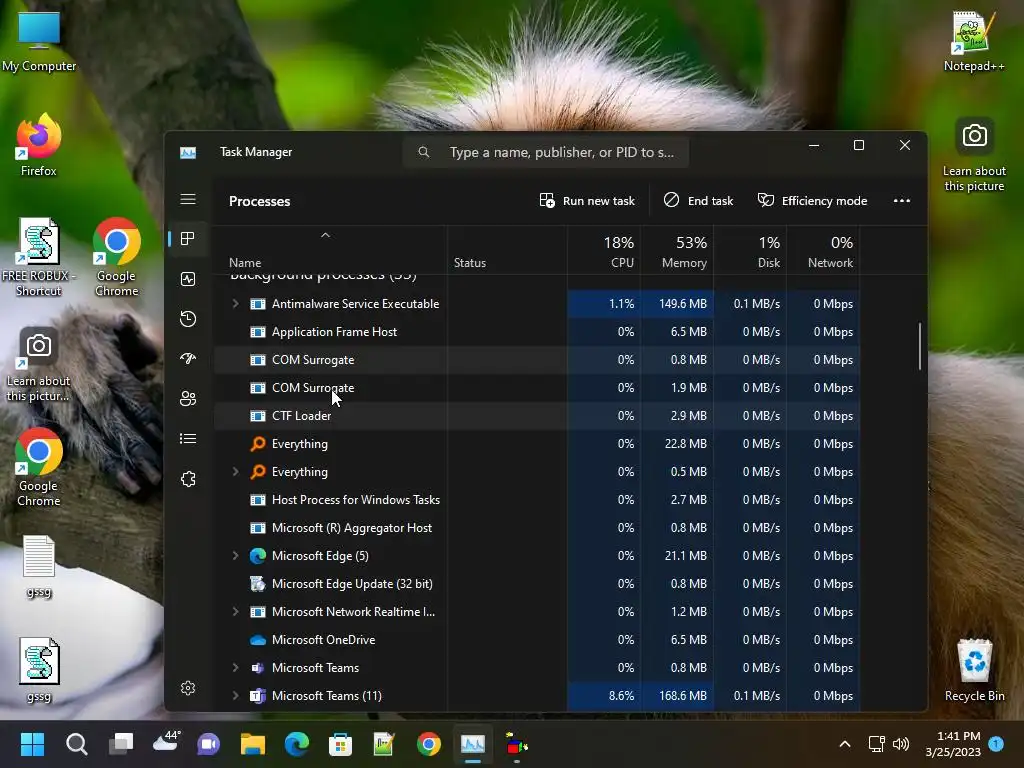Click Run new task button
The height and width of the screenshot is (768, 1024).
[587, 200]
